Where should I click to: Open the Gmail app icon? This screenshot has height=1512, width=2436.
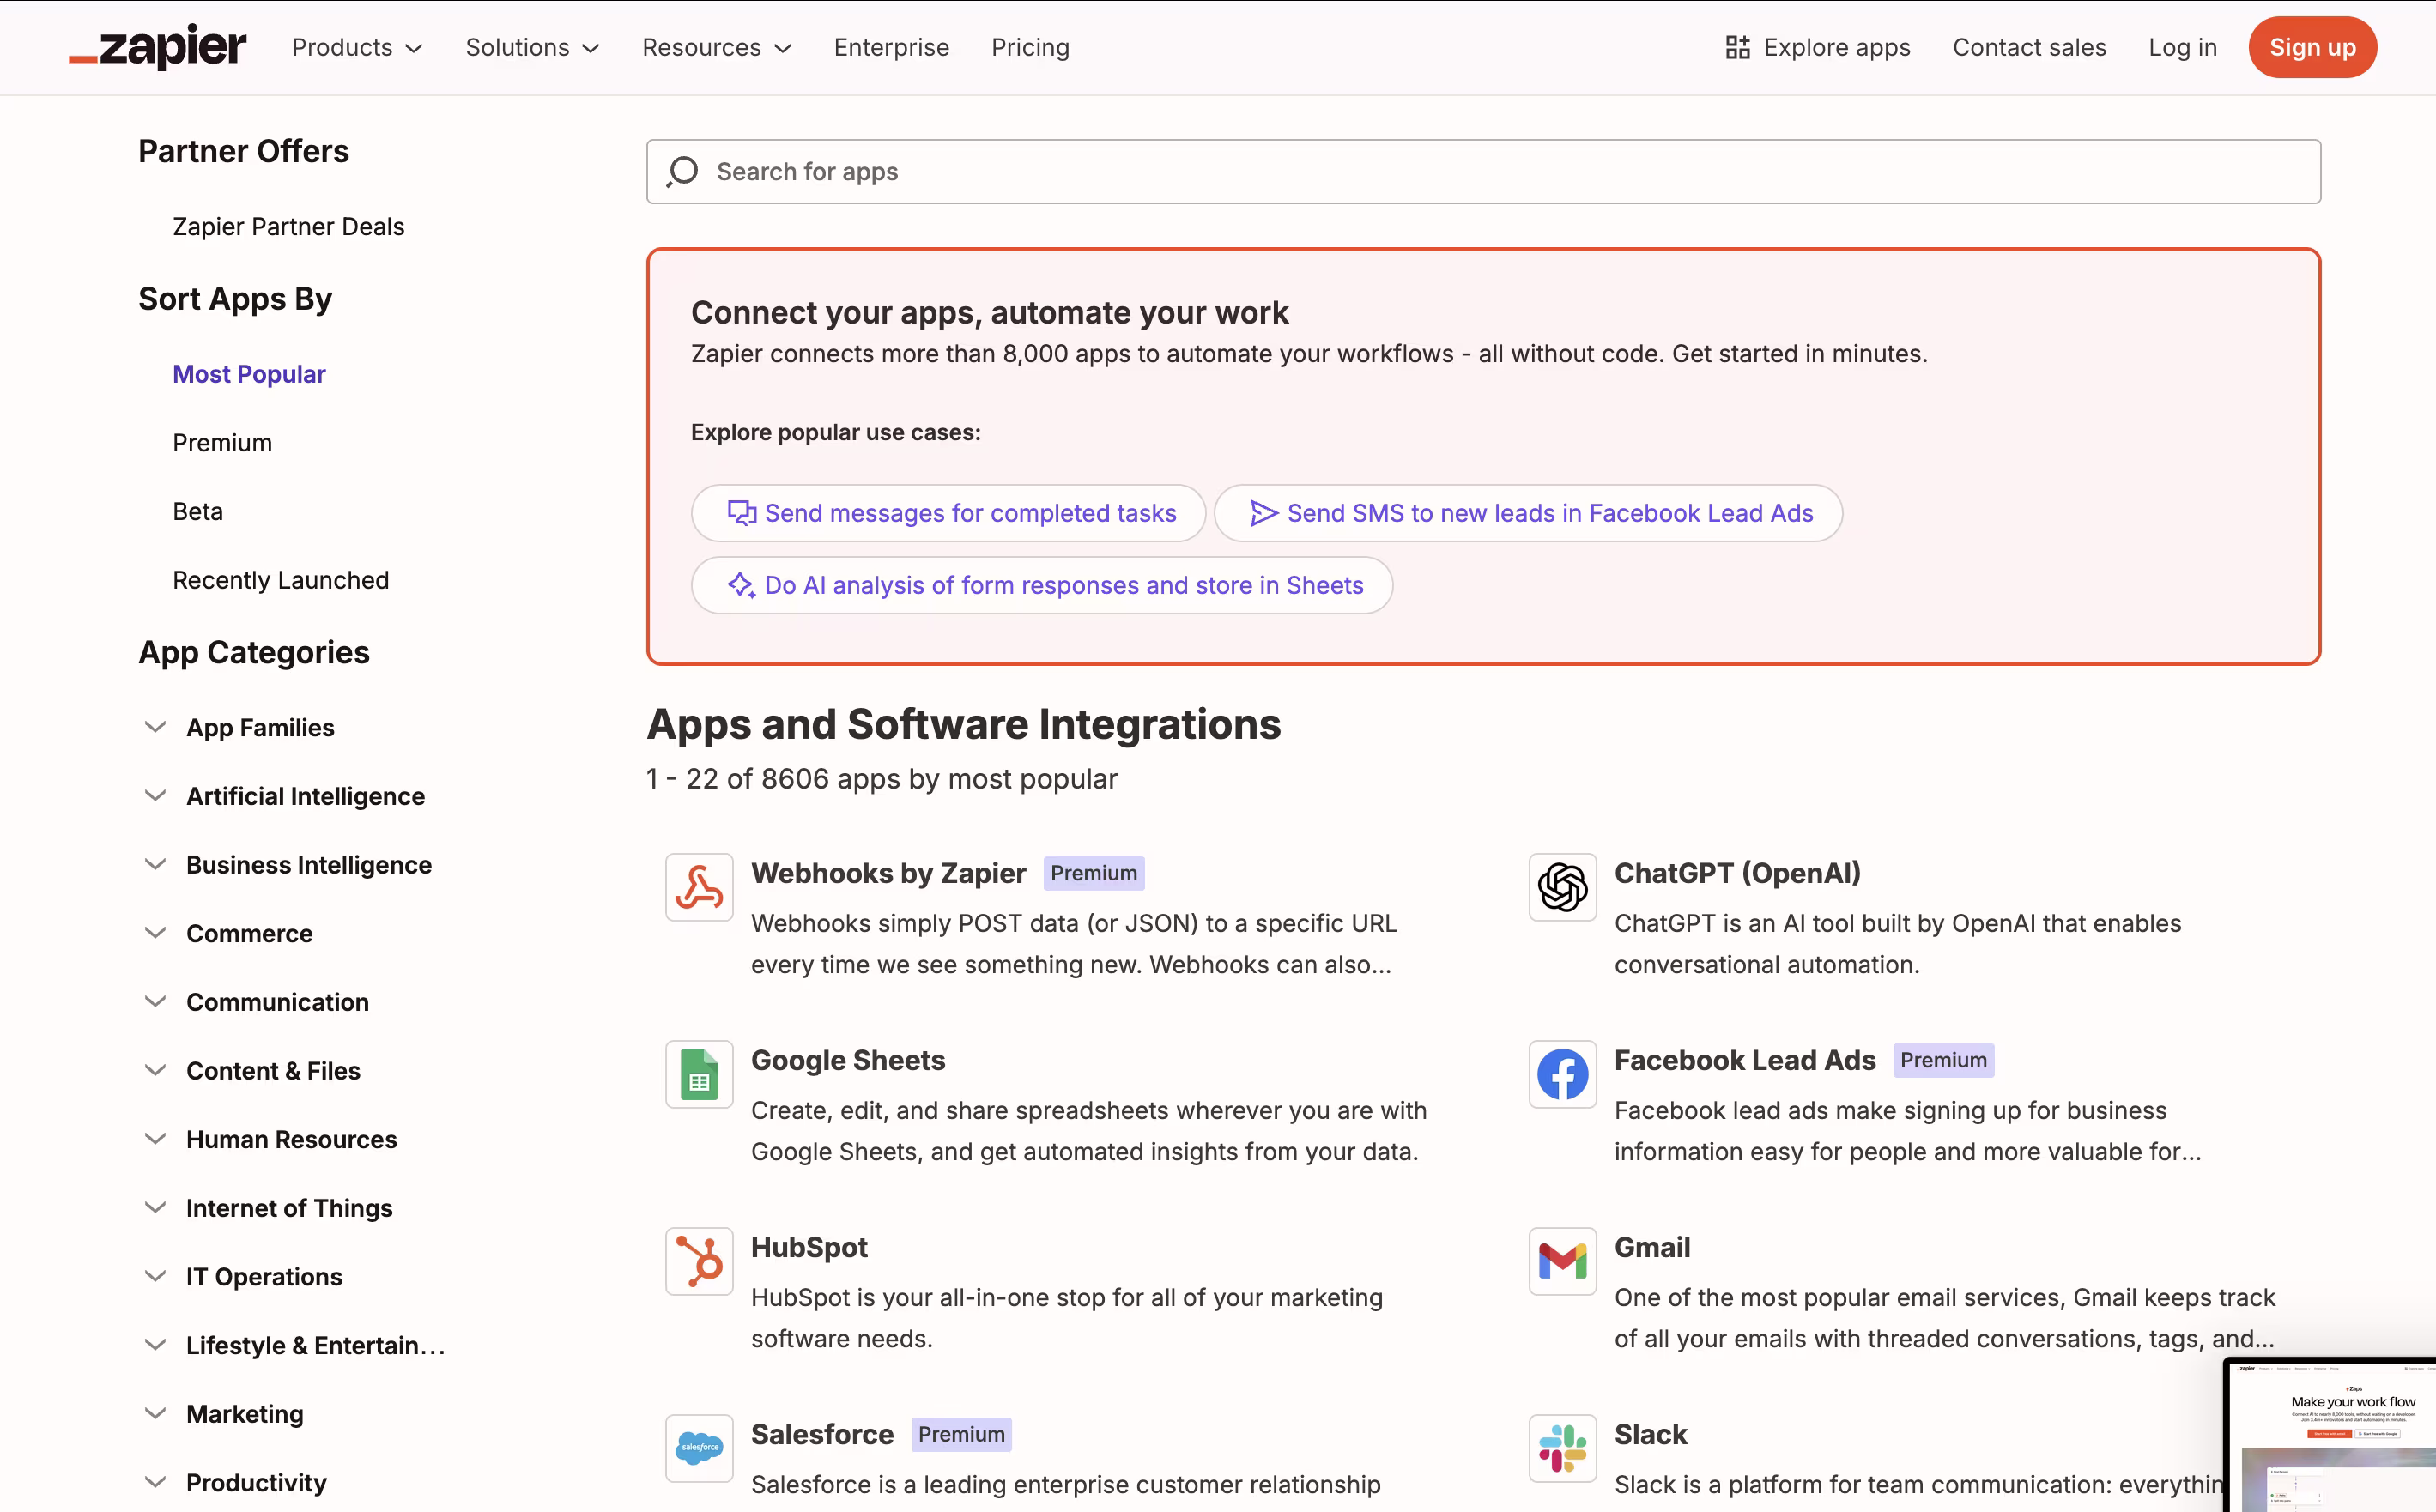(x=1562, y=1261)
